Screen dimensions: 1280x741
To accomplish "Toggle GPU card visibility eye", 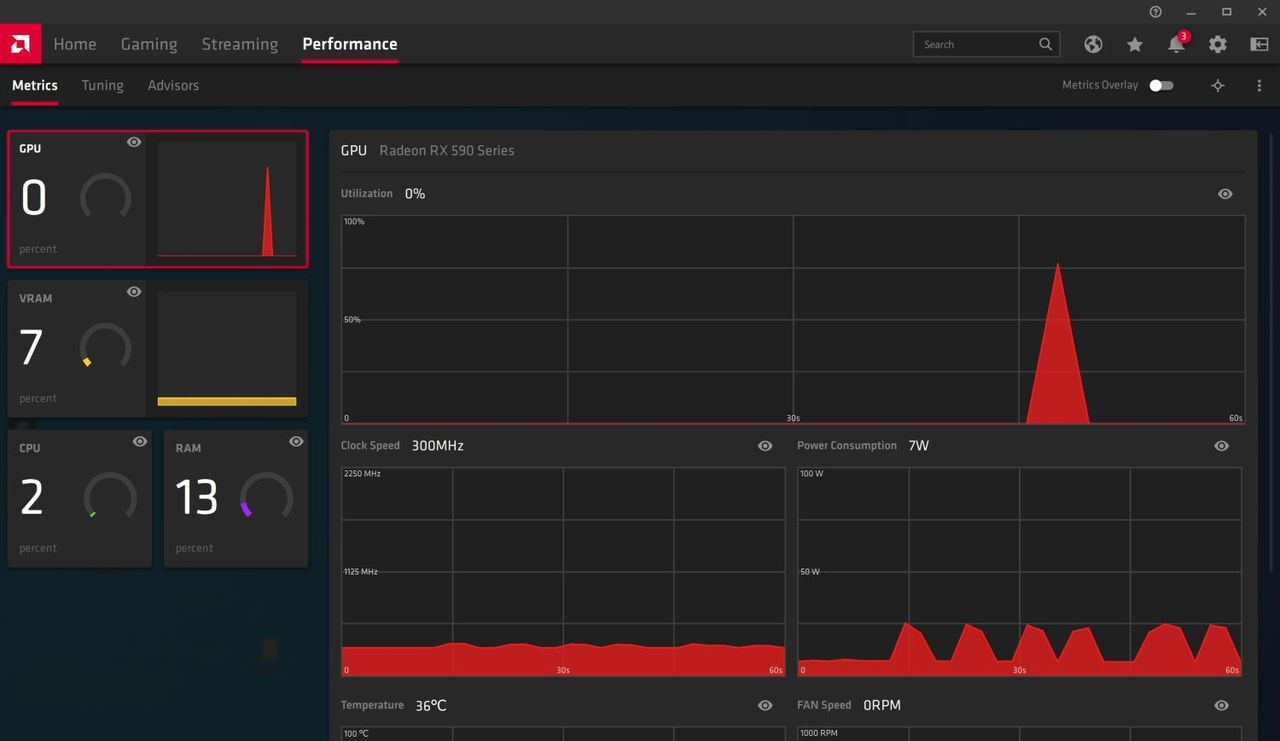I will tap(134, 142).
